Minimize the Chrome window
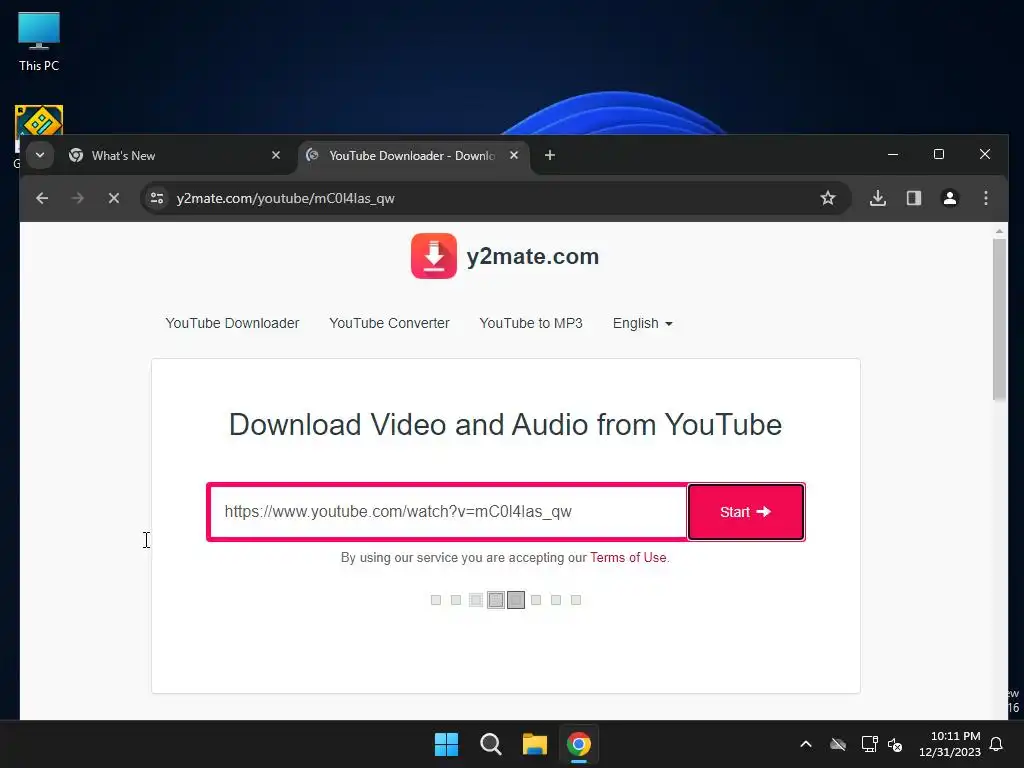The height and width of the screenshot is (768, 1024). coord(893,155)
